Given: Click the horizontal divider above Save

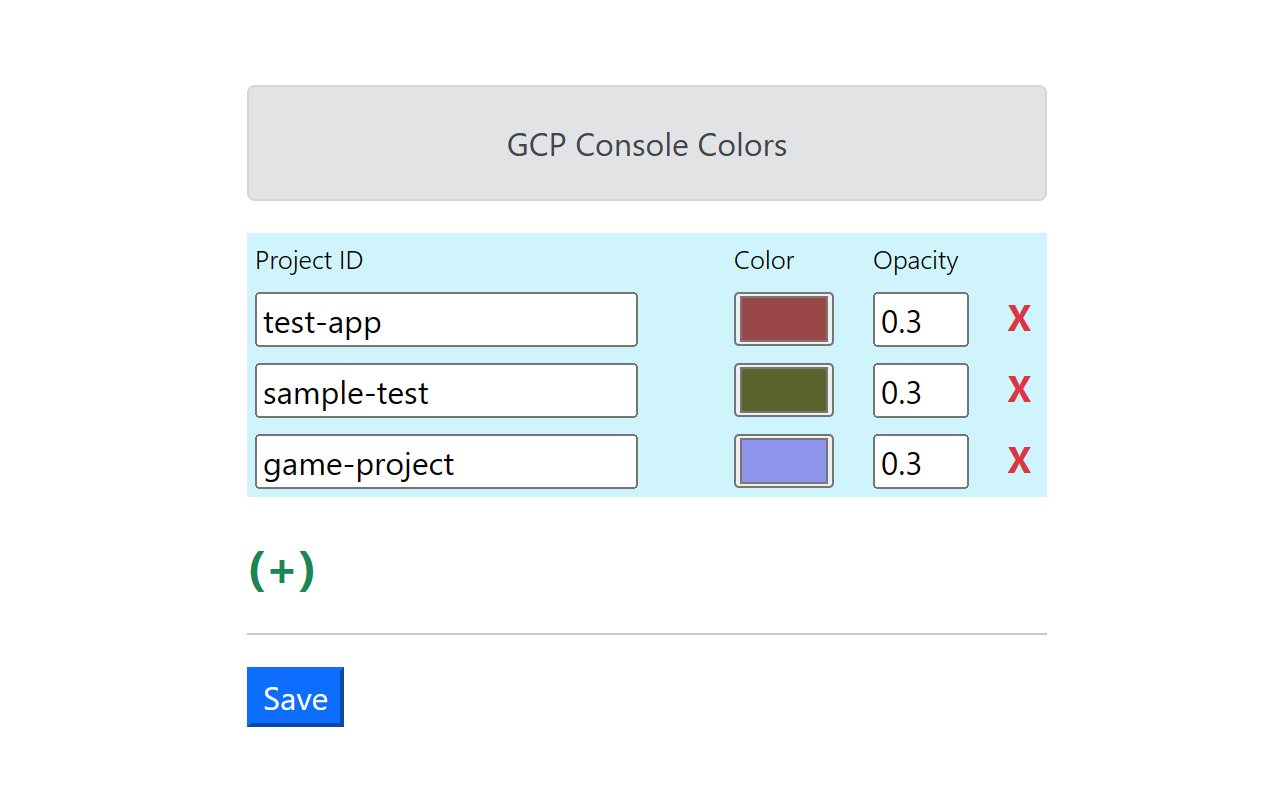Looking at the screenshot, I should click(x=646, y=634).
